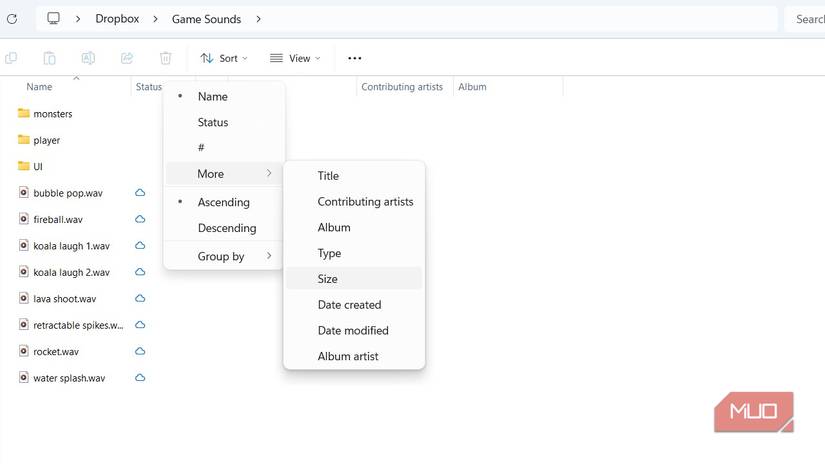
Task: Click the retractable spikes file icon
Action: tap(24, 324)
